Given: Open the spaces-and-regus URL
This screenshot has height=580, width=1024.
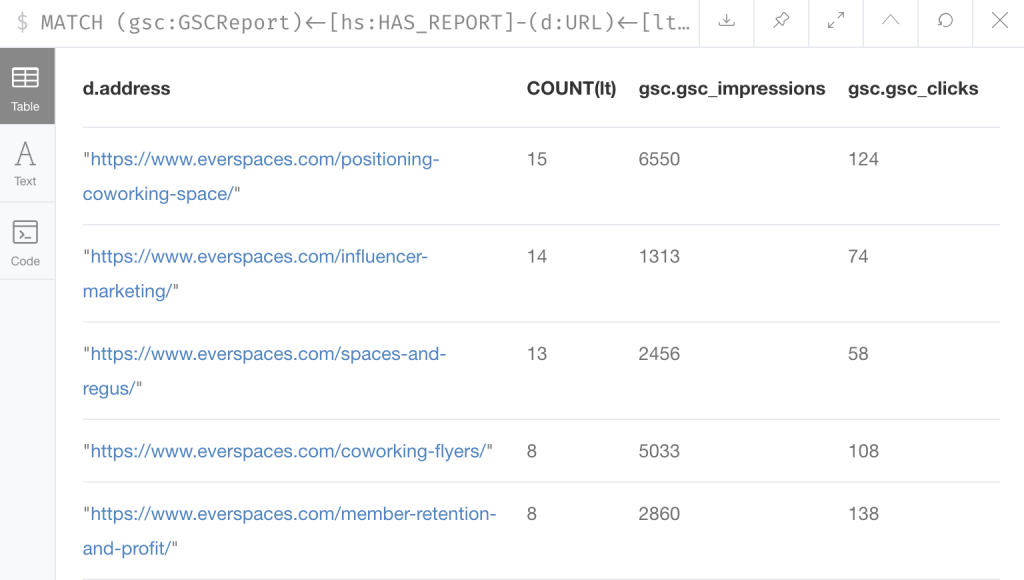Looking at the screenshot, I should pos(264,371).
